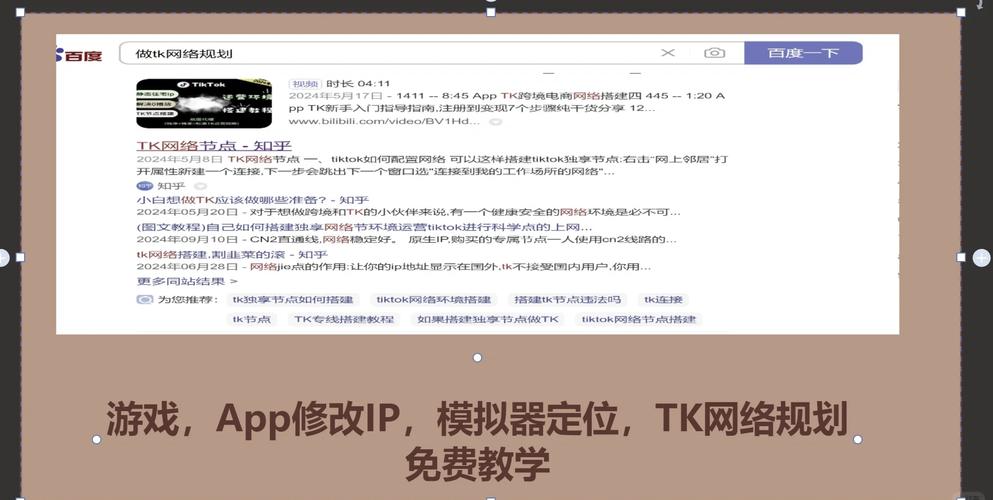Select suggestion tk连接
The height and width of the screenshot is (500, 993).
(x=663, y=299)
